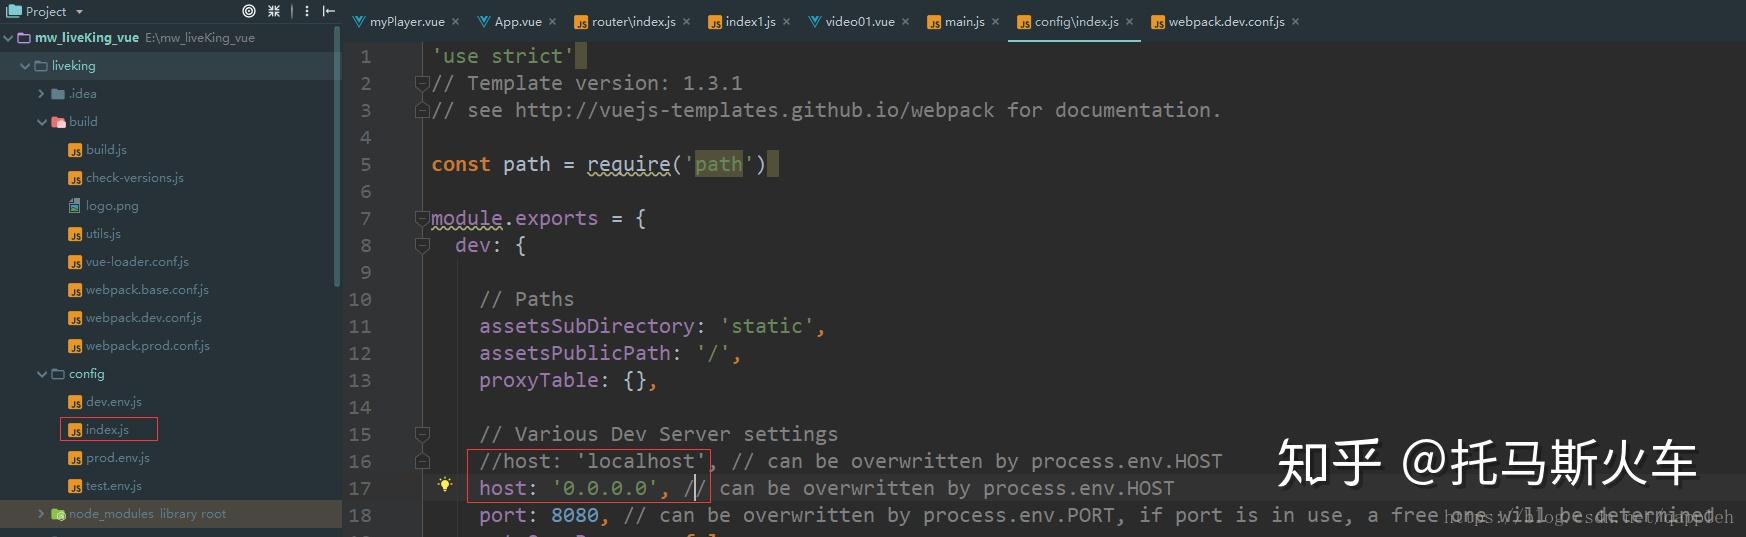Collapse the liveking folder

tap(25, 66)
